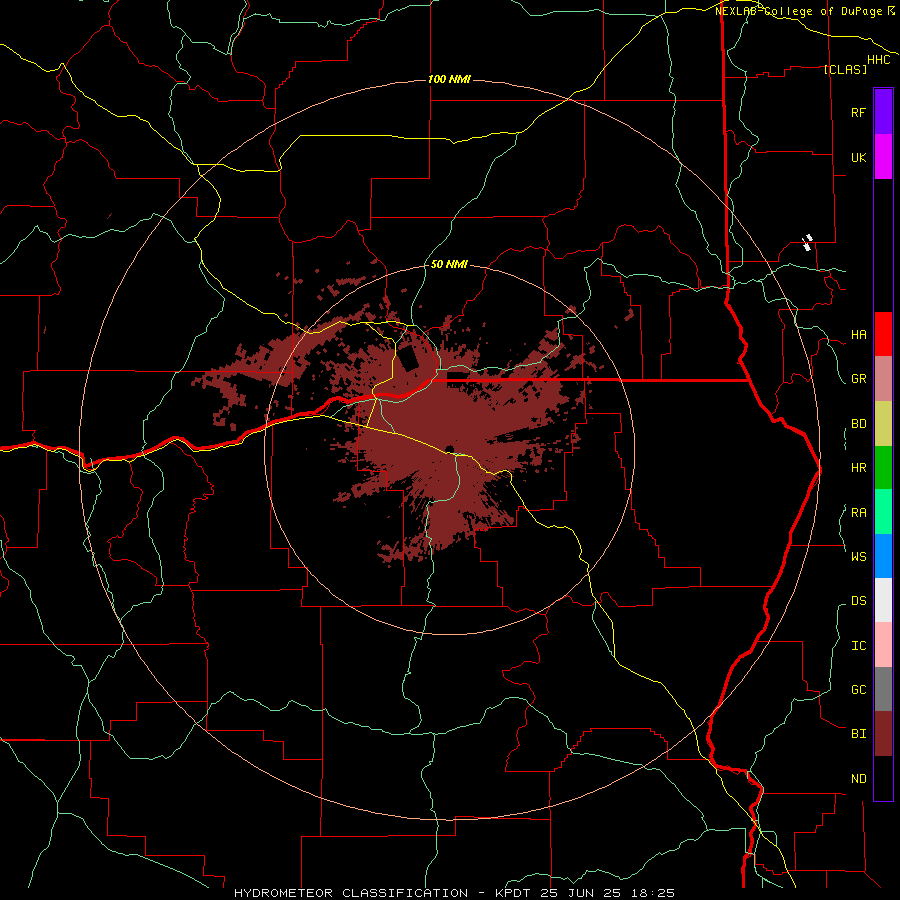The width and height of the screenshot is (900, 900).
Task: Pick the RA mint green legend swatch
Action: click(883, 512)
